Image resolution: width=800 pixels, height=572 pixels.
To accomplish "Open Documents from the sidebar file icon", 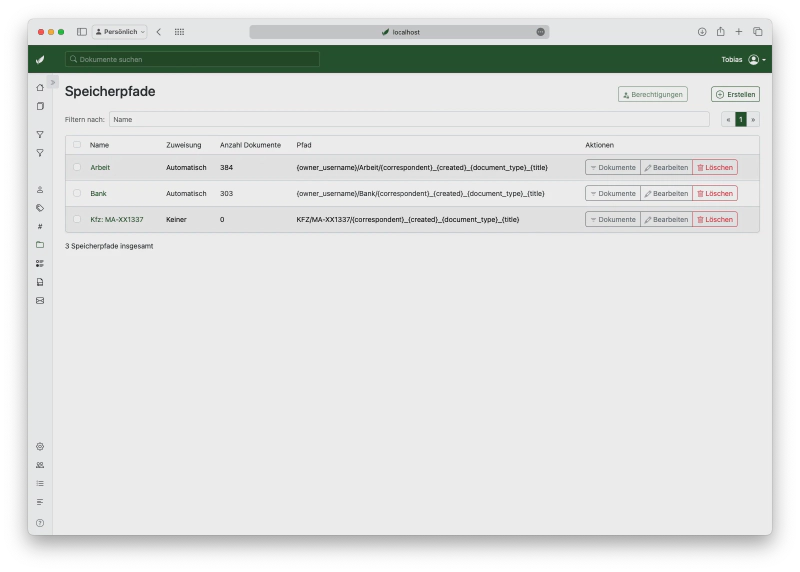I will coord(40,106).
